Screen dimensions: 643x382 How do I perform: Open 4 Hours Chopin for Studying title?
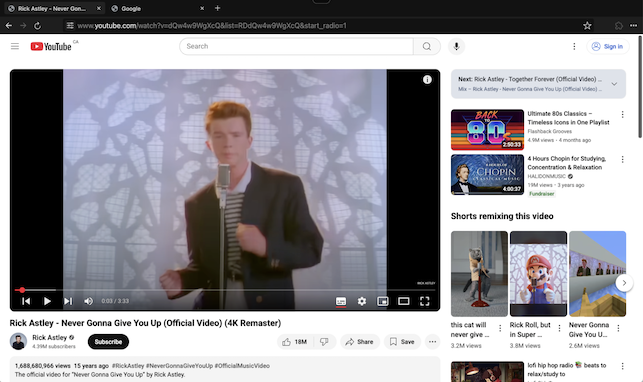pos(566,163)
